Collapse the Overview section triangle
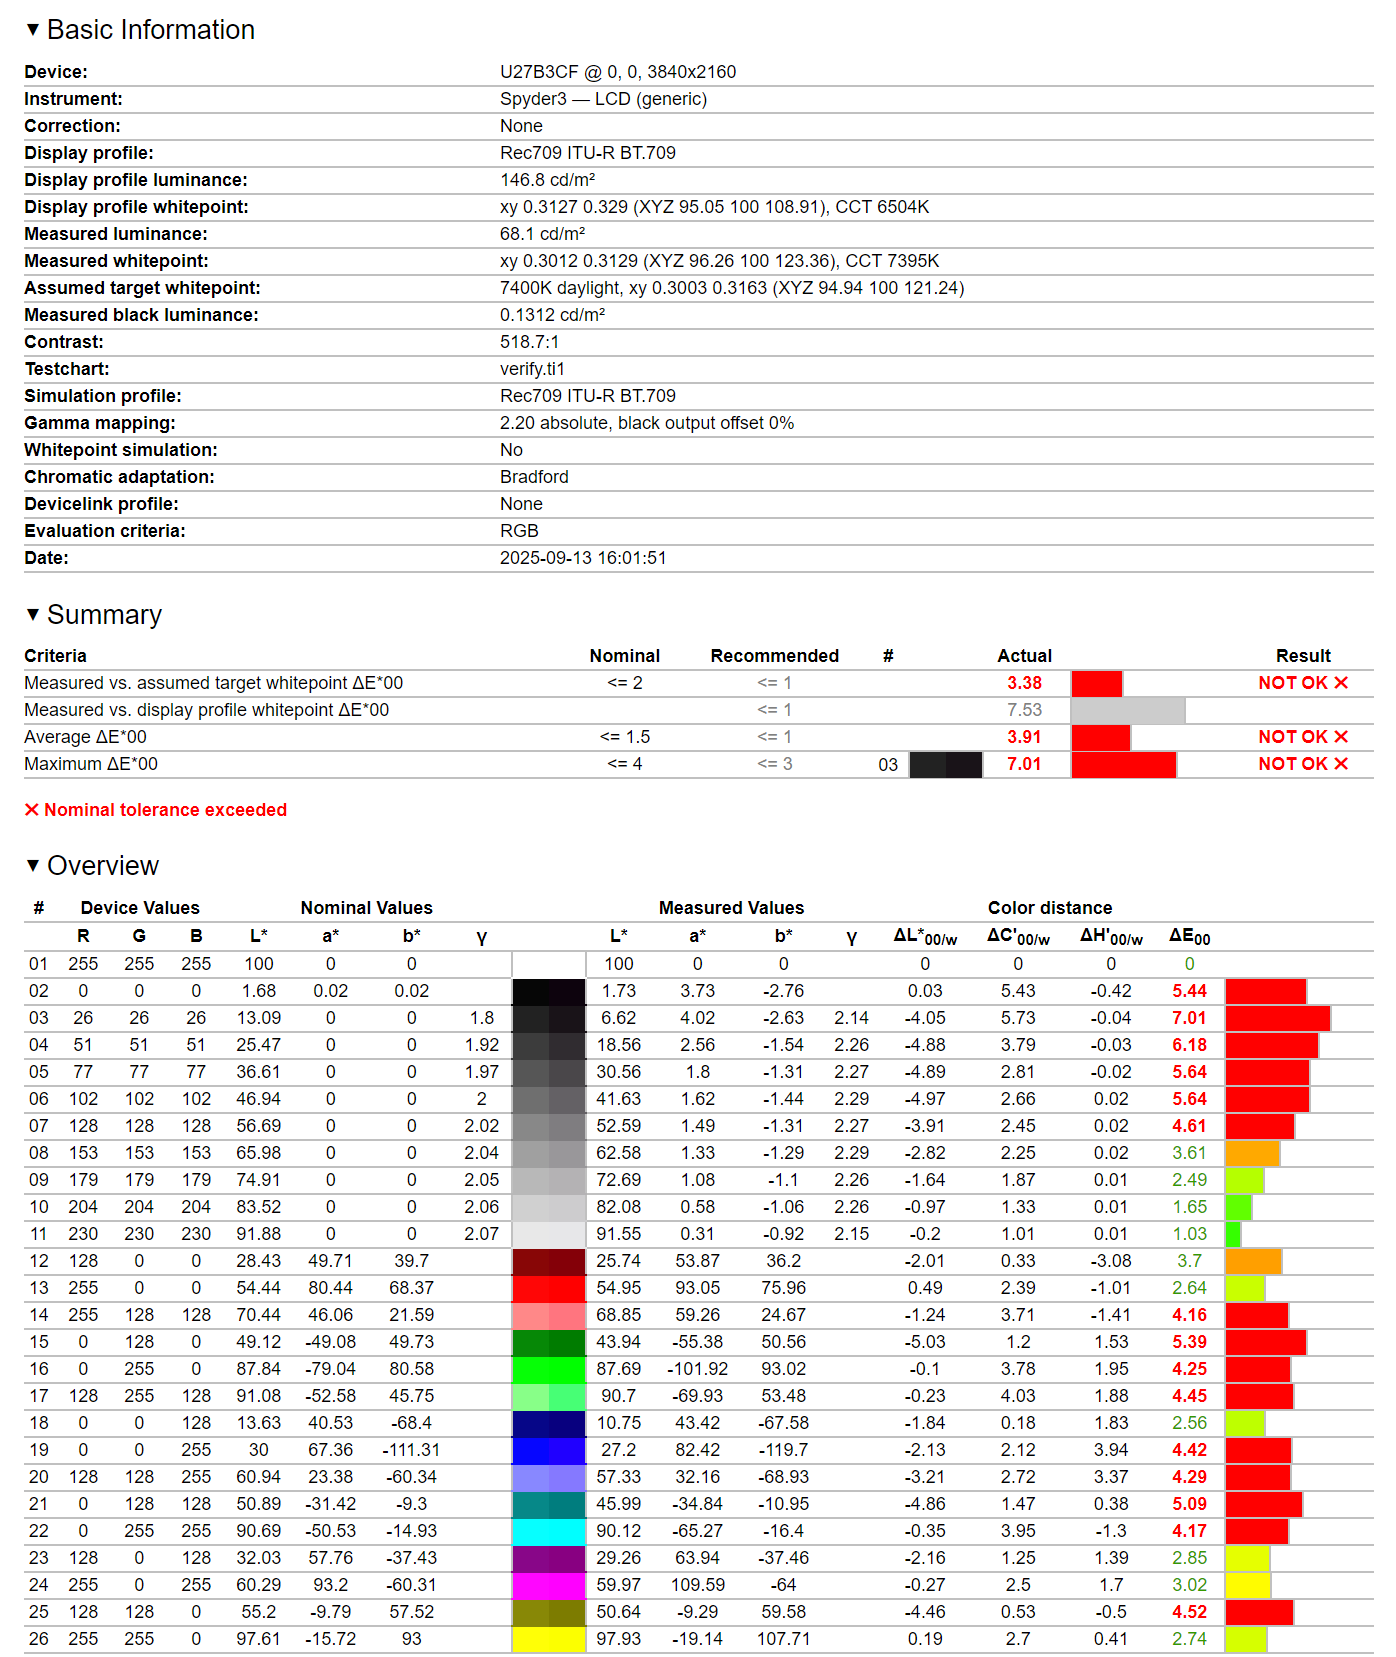 [x=33, y=865]
